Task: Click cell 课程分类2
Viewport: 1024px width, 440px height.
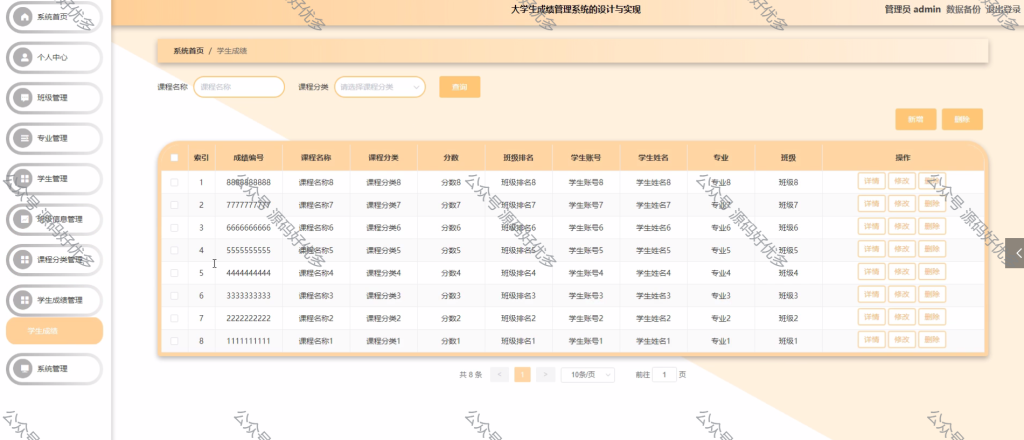Action: tap(383, 319)
